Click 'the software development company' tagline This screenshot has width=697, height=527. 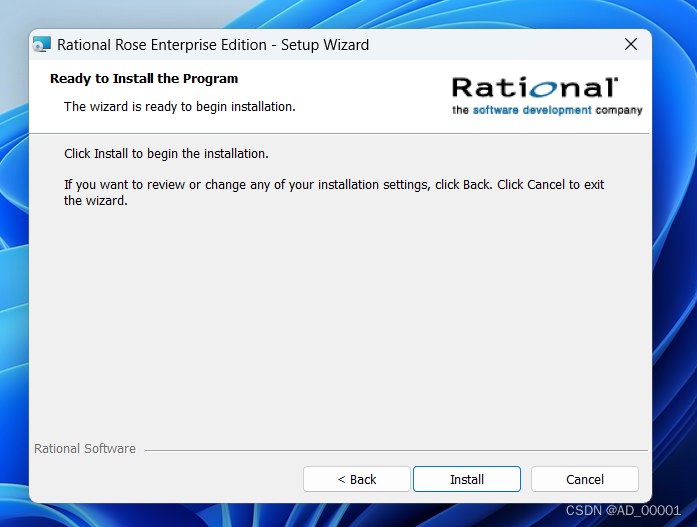click(x=547, y=110)
